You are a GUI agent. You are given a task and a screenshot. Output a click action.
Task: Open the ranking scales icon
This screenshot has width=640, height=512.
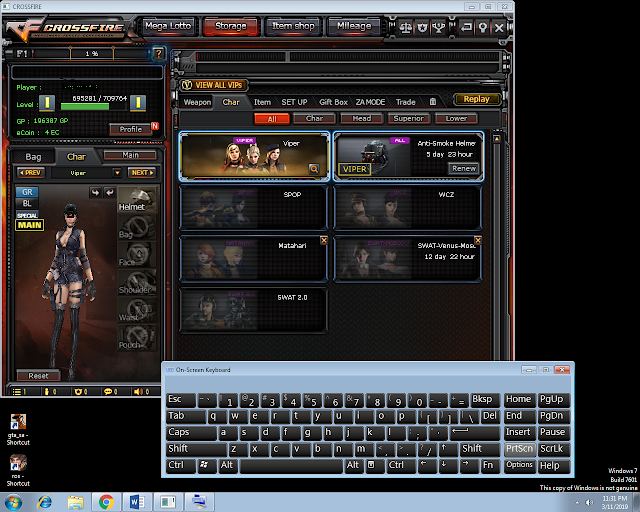[405, 28]
